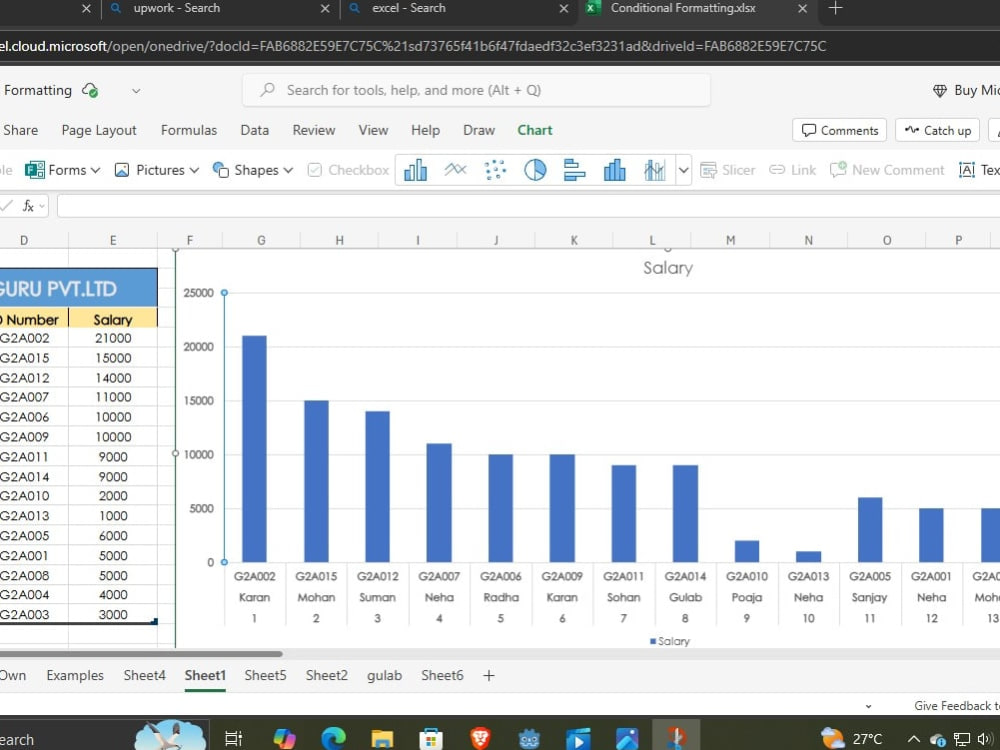Open the Shapes dropdown
Image resolution: width=1000 pixels, height=750 pixels.
[253, 170]
